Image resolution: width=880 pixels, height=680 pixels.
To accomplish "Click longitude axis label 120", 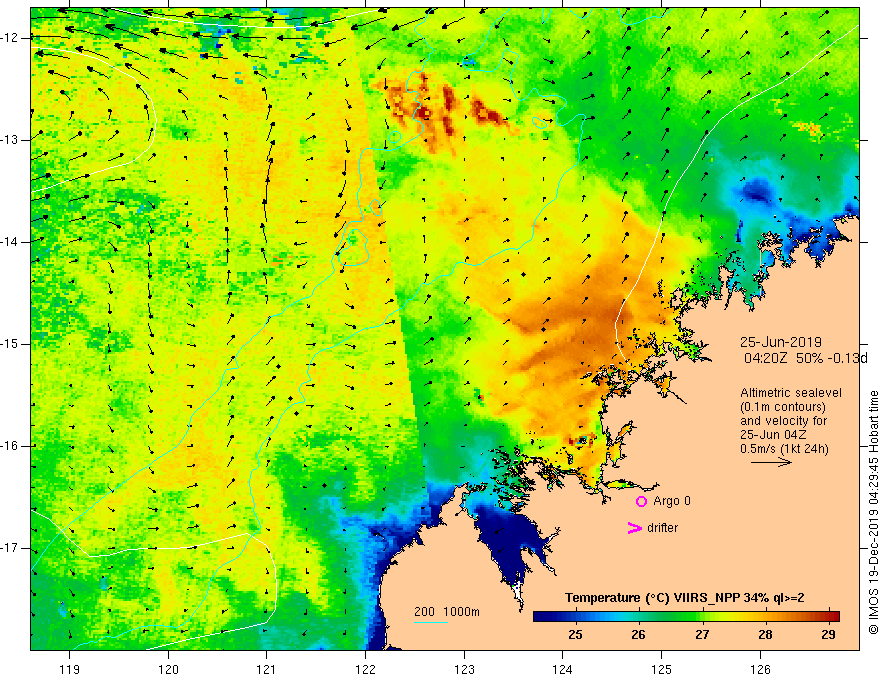I will click(168, 669).
